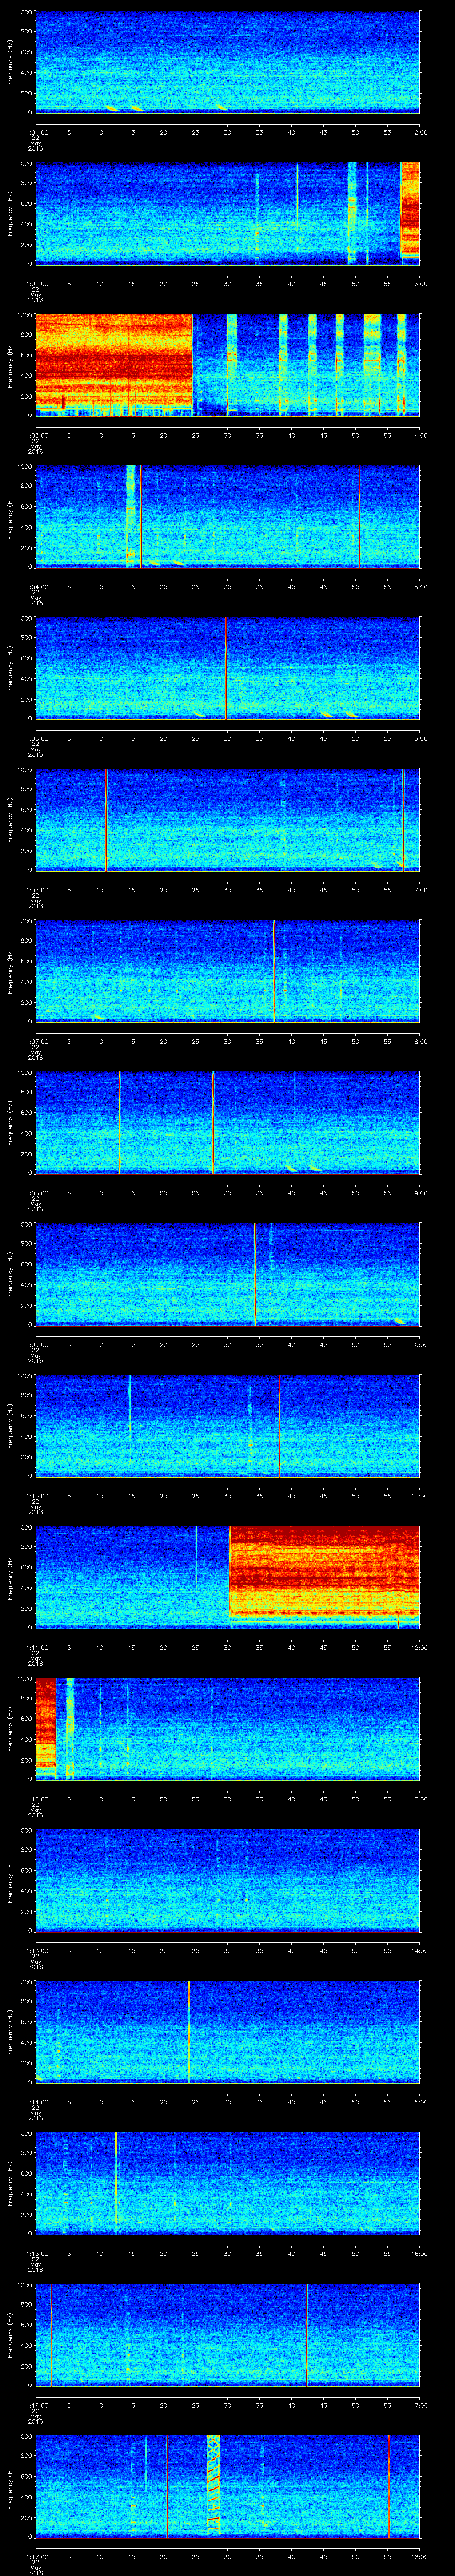Click the "1:06:00" start time label

click(x=36, y=890)
